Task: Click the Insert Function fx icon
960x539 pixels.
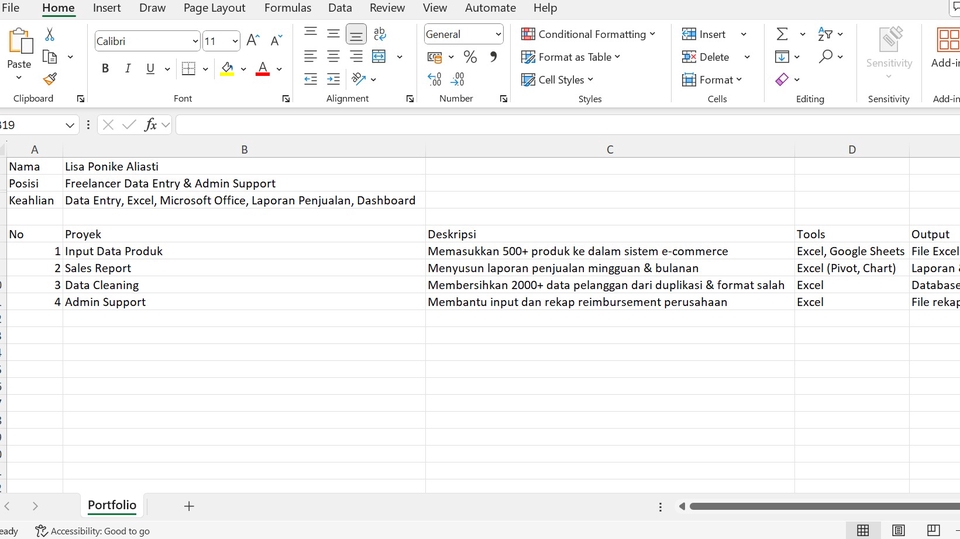Action: pos(151,125)
